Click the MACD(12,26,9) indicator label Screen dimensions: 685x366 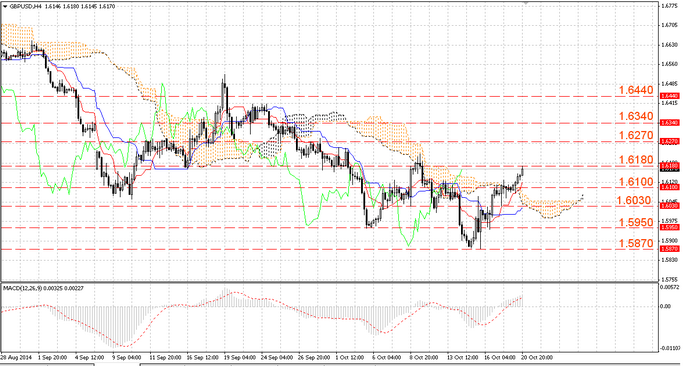(x=22, y=288)
